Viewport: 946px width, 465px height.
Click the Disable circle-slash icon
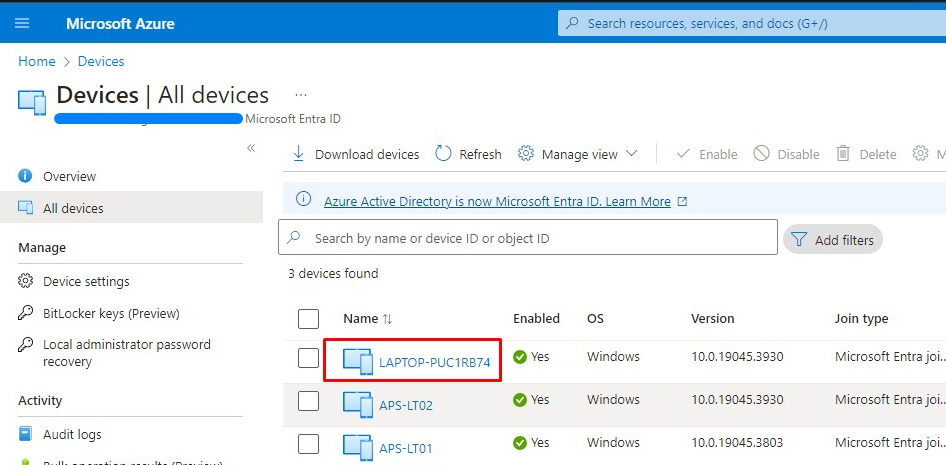click(x=761, y=154)
